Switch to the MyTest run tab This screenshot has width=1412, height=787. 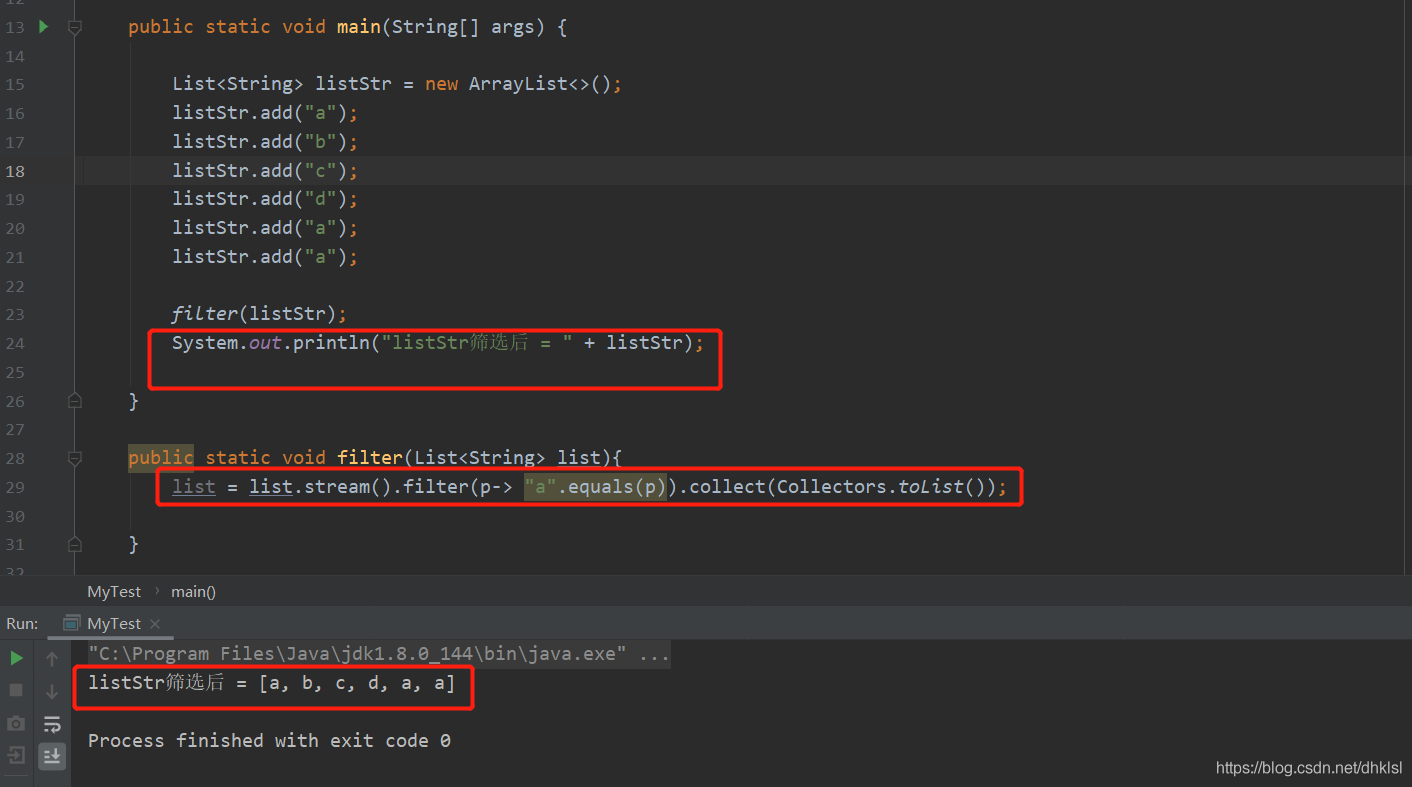click(x=113, y=623)
